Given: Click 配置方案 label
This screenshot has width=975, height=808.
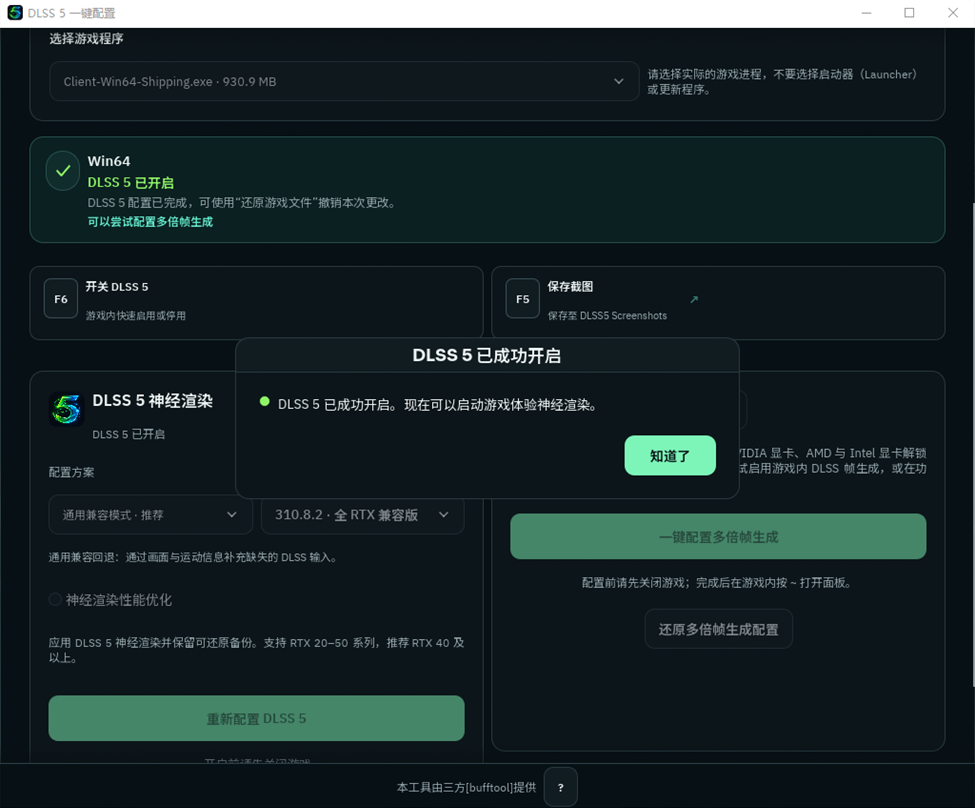Looking at the screenshot, I should coord(72,472).
